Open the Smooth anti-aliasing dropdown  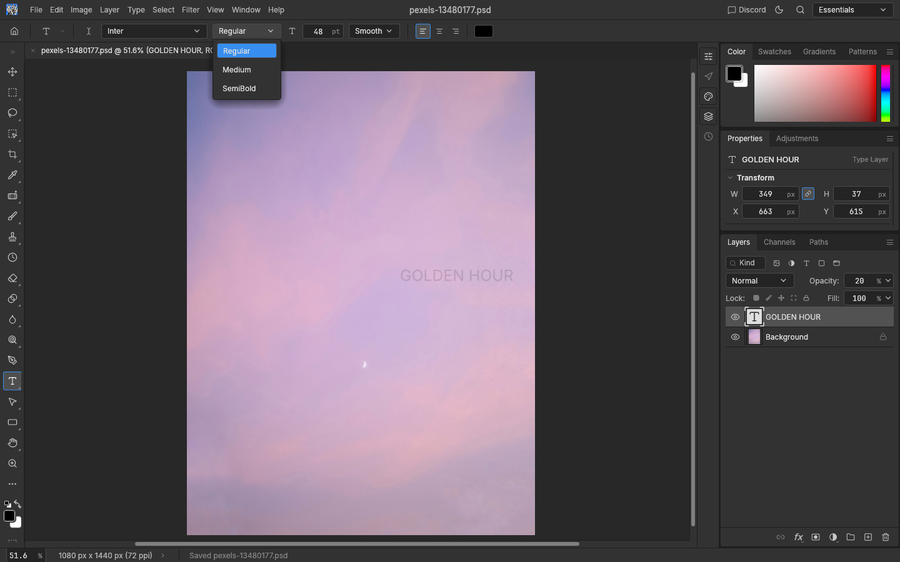tap(374, 31)
